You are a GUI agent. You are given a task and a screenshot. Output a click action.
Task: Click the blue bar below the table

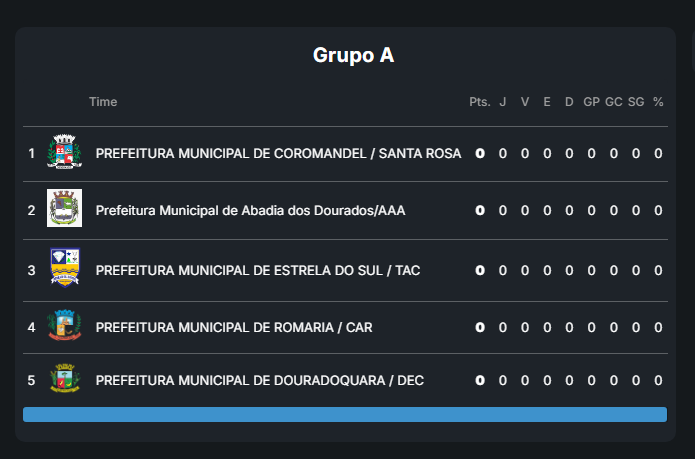click(345, 414)
